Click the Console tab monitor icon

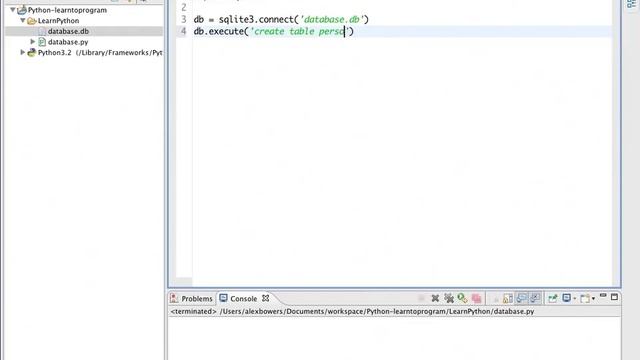coord(223,298)
